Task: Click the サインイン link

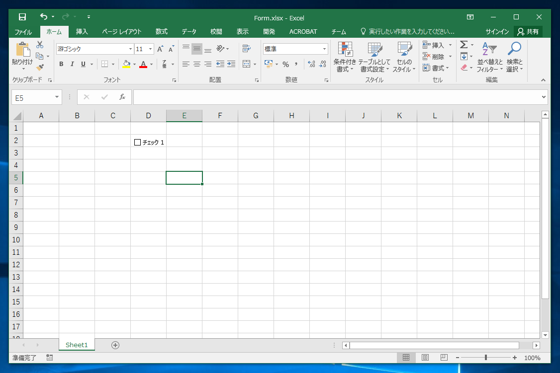Action: coord(497,32)
